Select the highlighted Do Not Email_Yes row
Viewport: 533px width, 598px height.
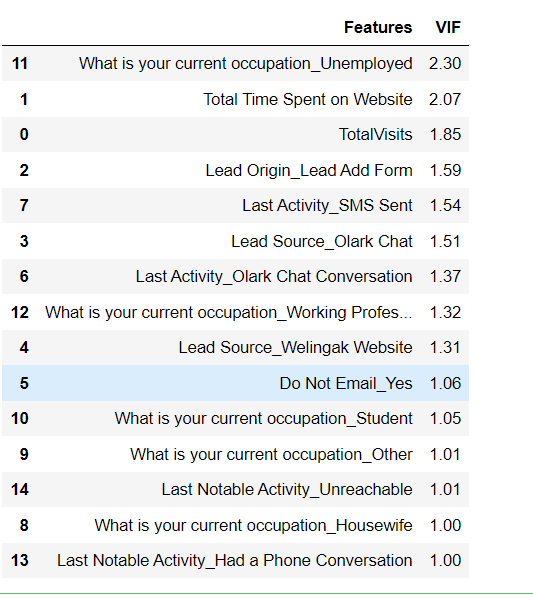pyautogui.click(x=235, y=383)
